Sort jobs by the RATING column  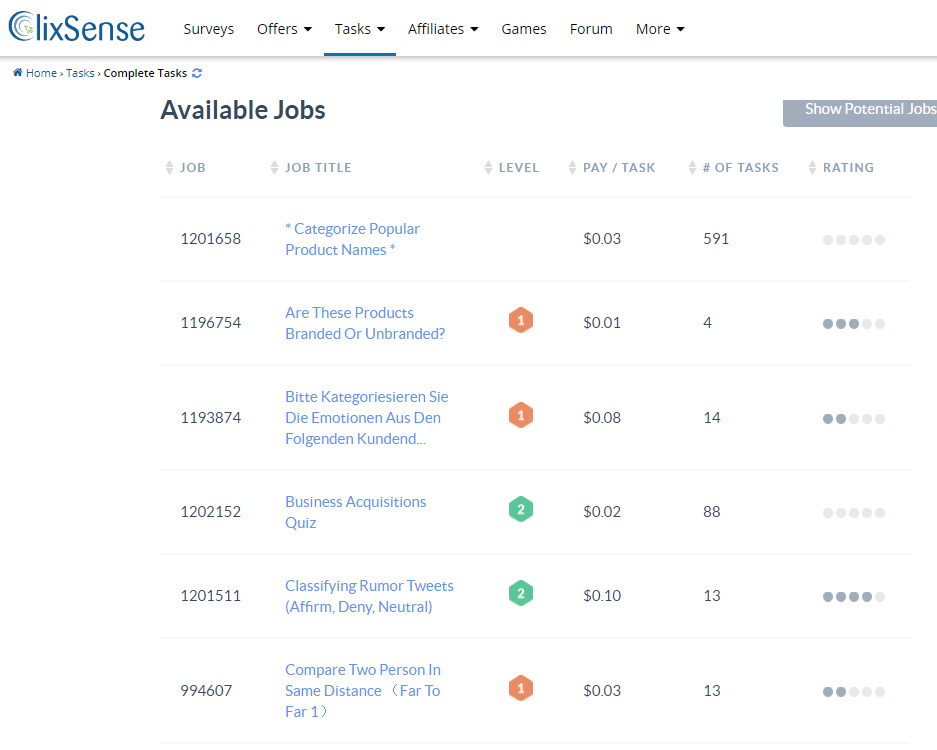tap(841, 167)
